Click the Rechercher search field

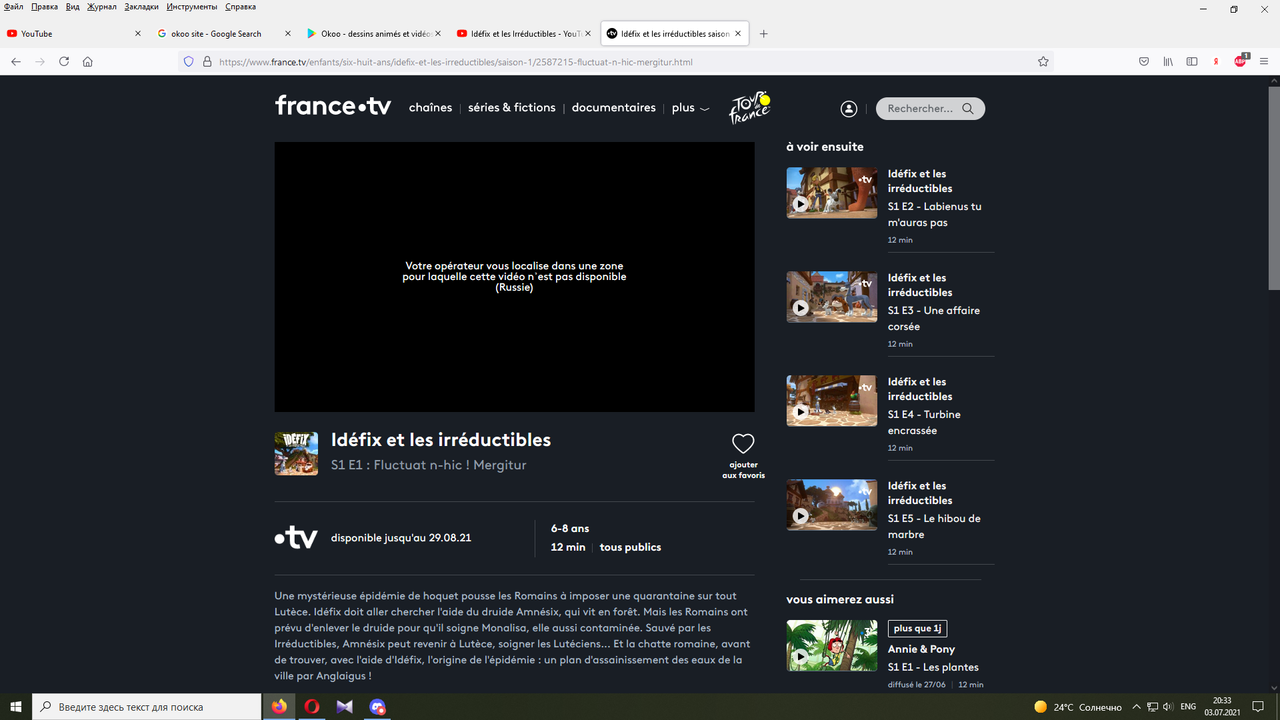(930, 108)
